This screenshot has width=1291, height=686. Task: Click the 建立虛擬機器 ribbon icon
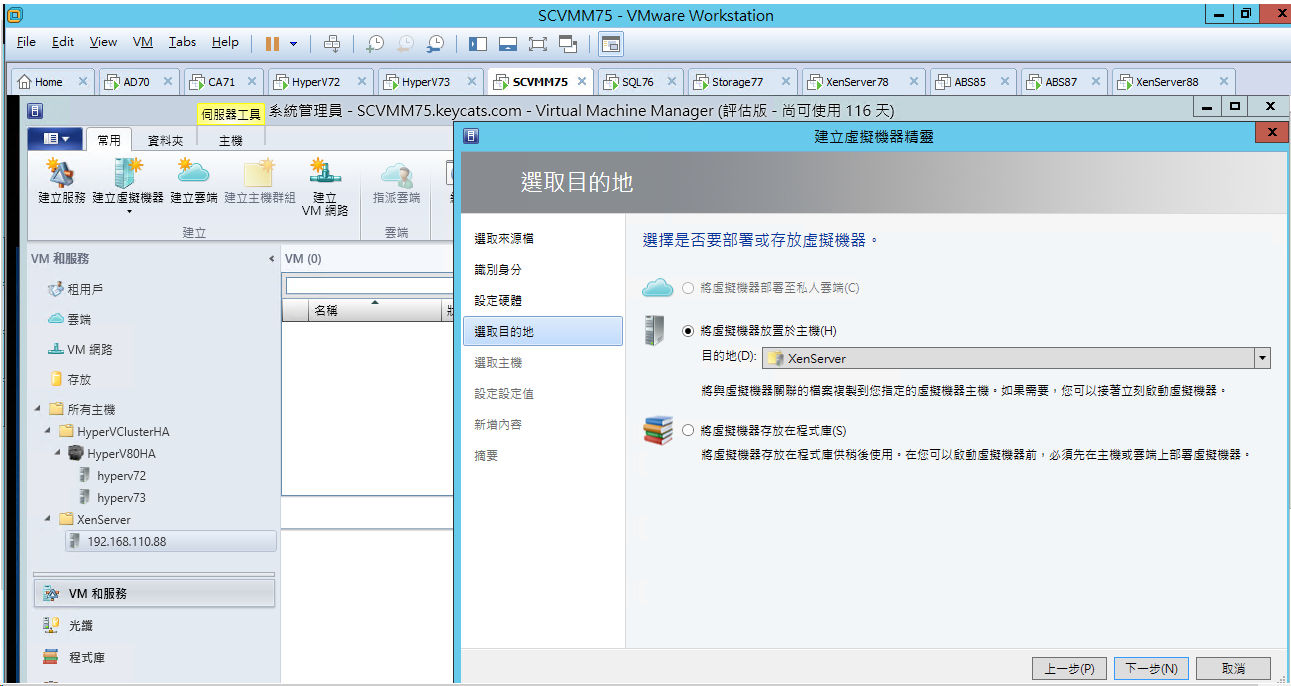(128, 175)
